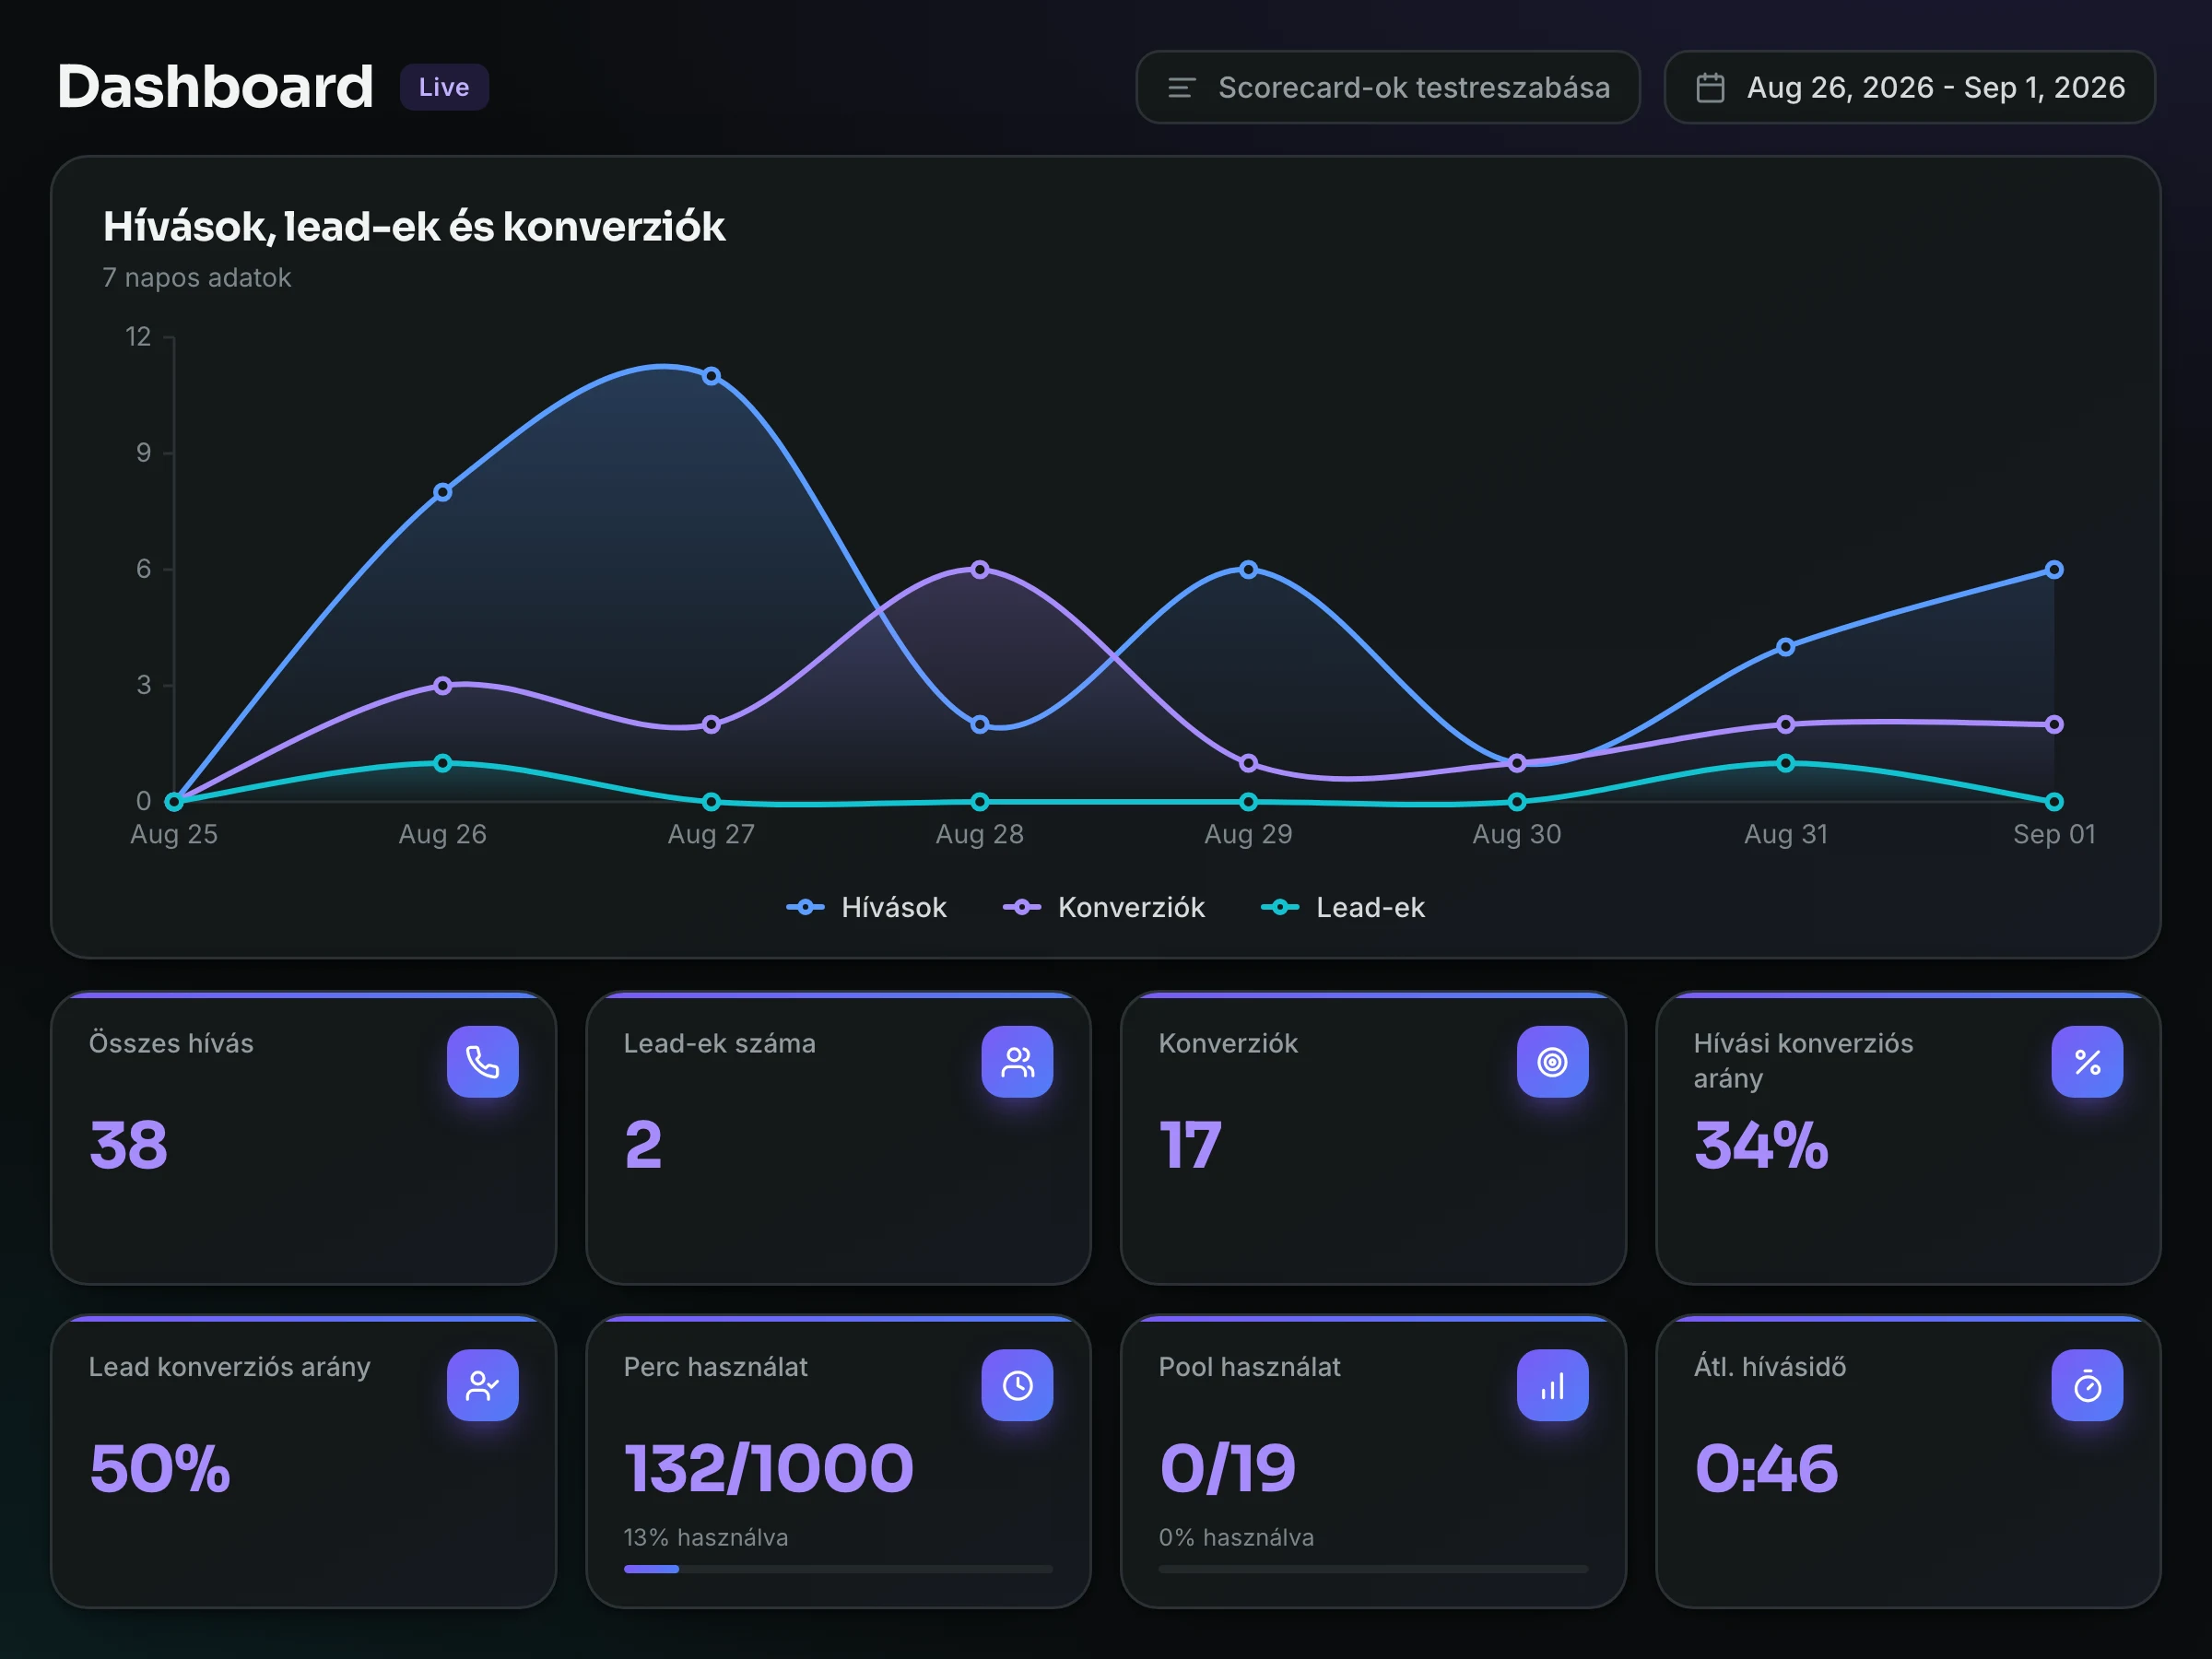This screenshot has height=1659, width=2212.
Task: Click the Aug 30 x-axis label
Action: tap(1517, 834)
